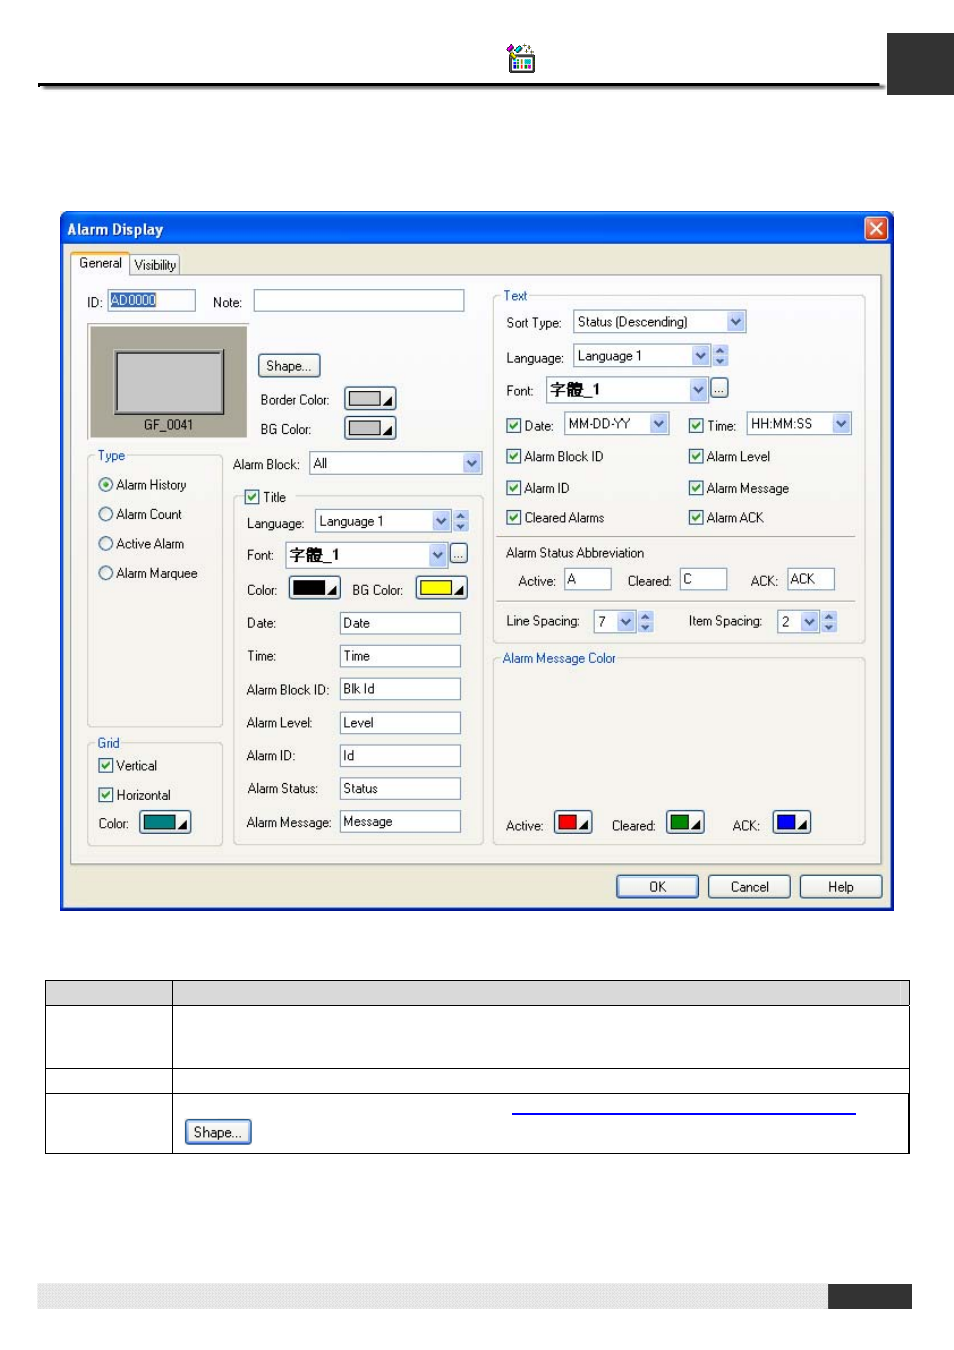Click the Shape... button in the dialog
This screenshot has width=954, height=1350.
[x=289, y=366]
